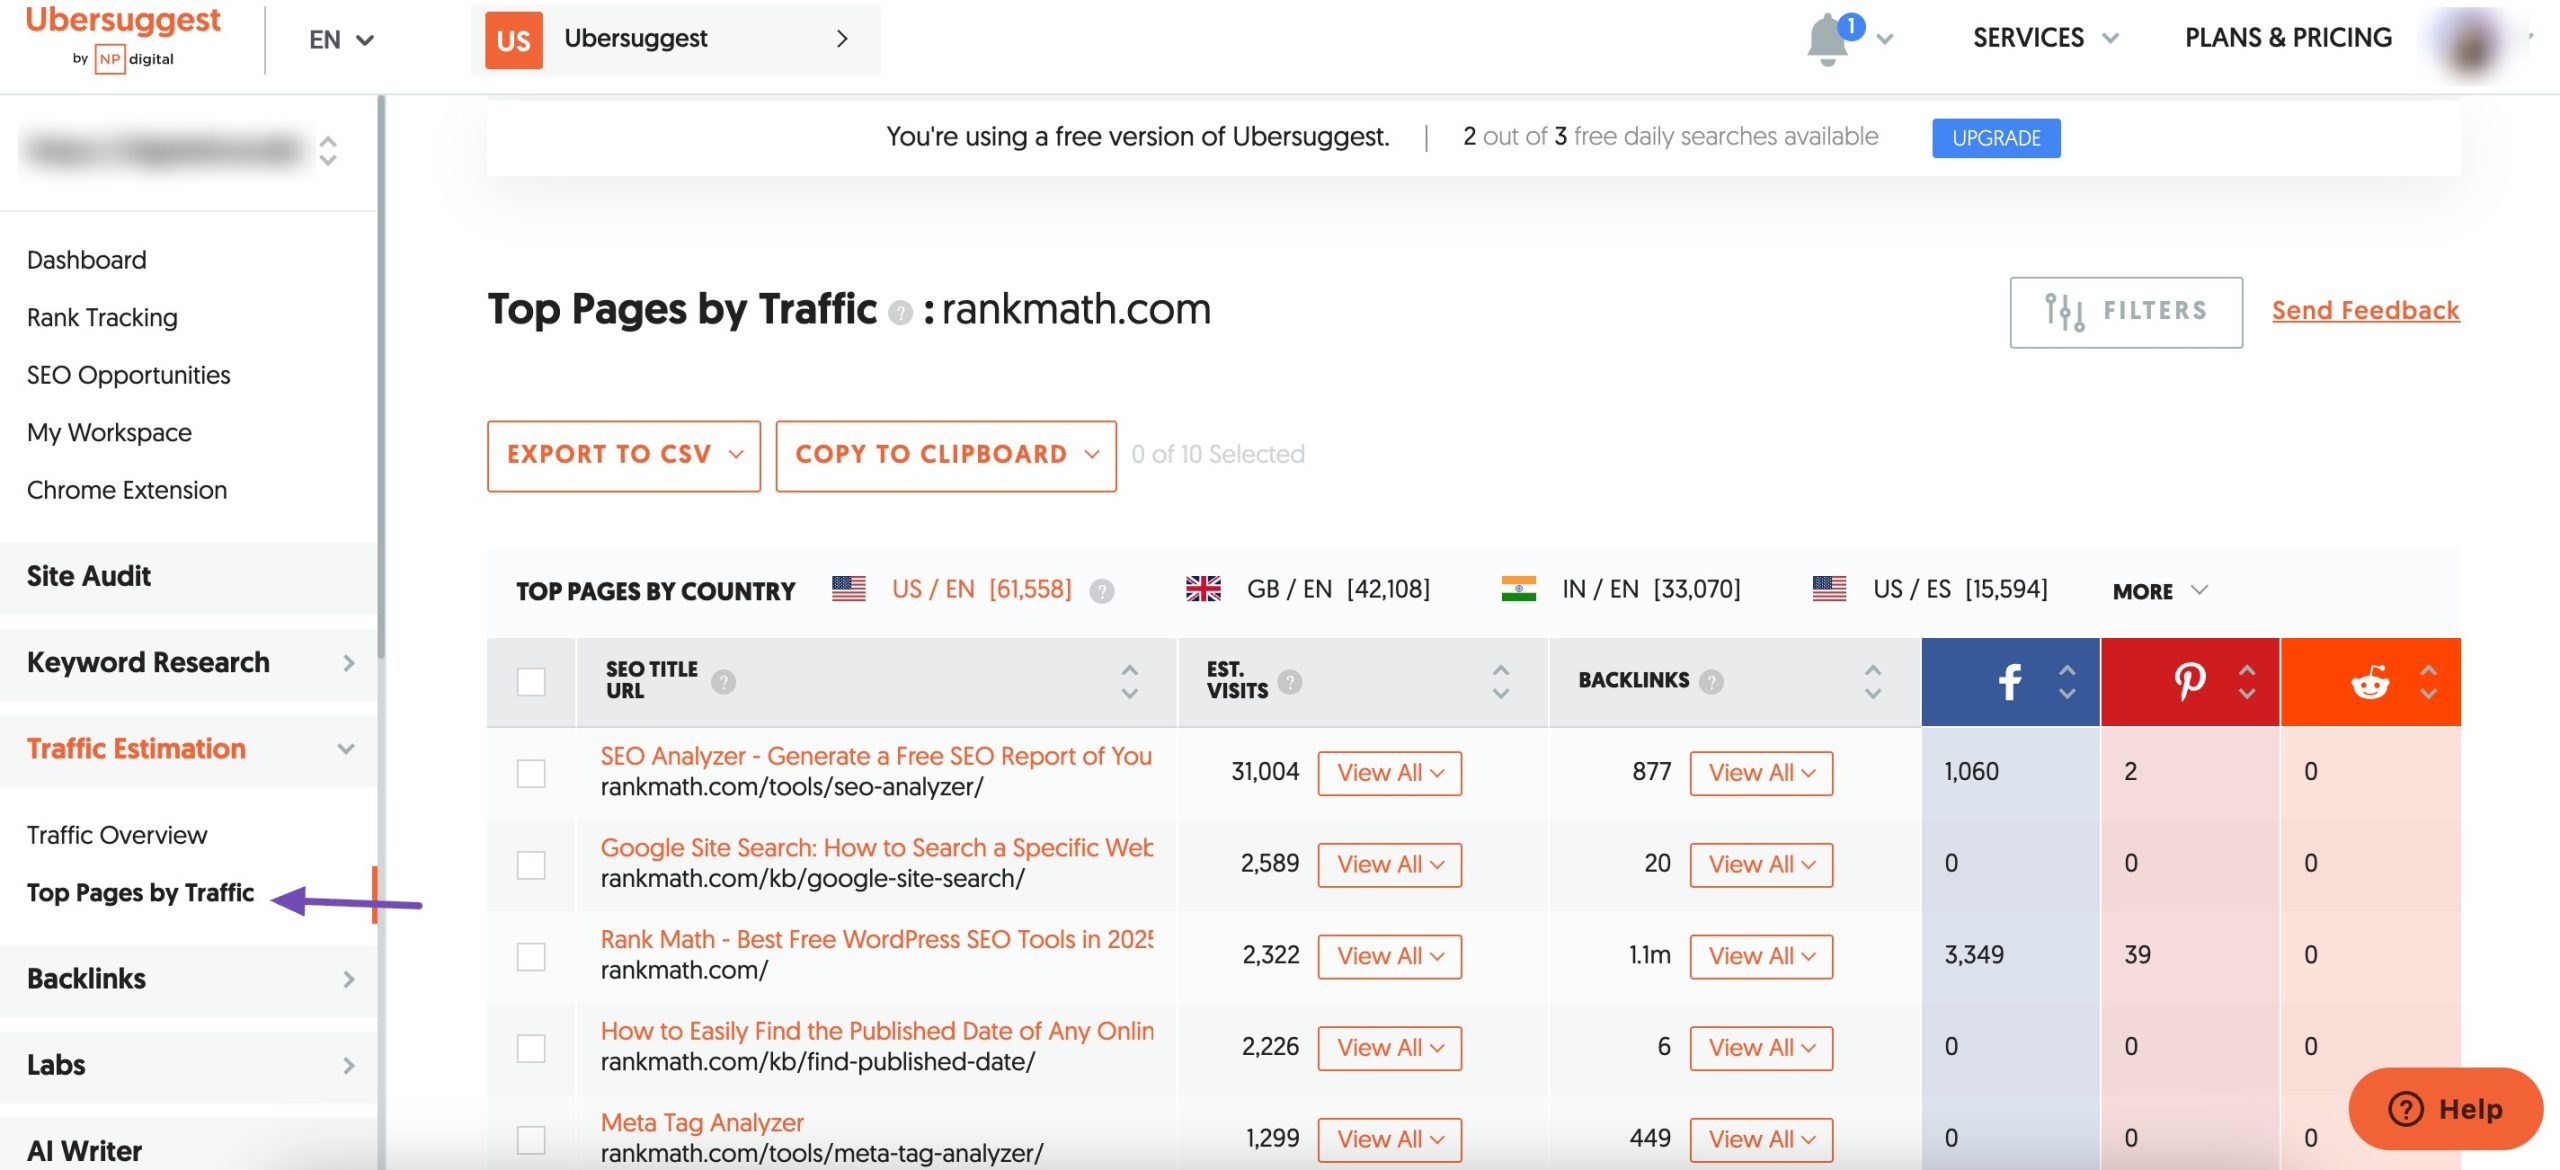Open the Rank Math Best Free WordPress SEO link

876,939
